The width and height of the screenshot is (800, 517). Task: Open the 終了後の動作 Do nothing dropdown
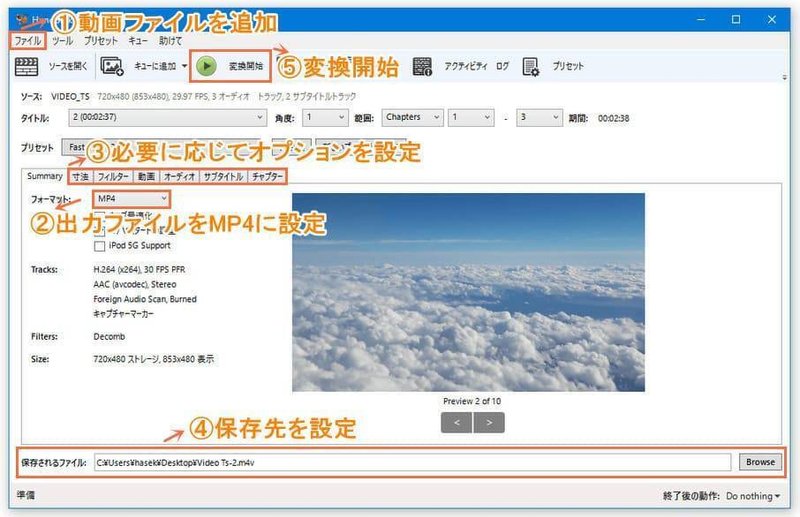point(753,496)
